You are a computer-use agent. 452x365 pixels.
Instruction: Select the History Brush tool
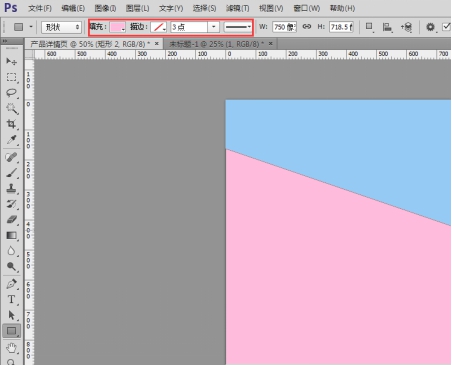[x=12, y=204]
